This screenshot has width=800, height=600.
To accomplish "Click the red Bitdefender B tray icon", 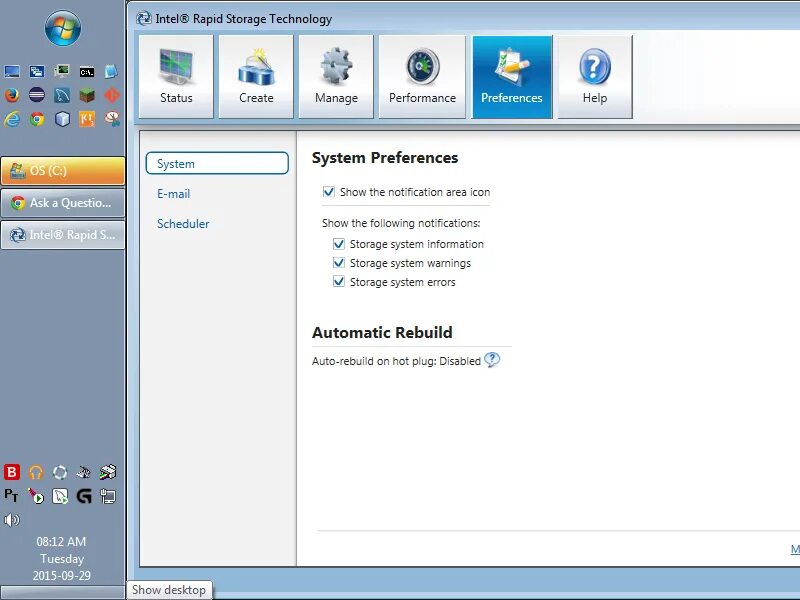I will click(x=12, y=472).
